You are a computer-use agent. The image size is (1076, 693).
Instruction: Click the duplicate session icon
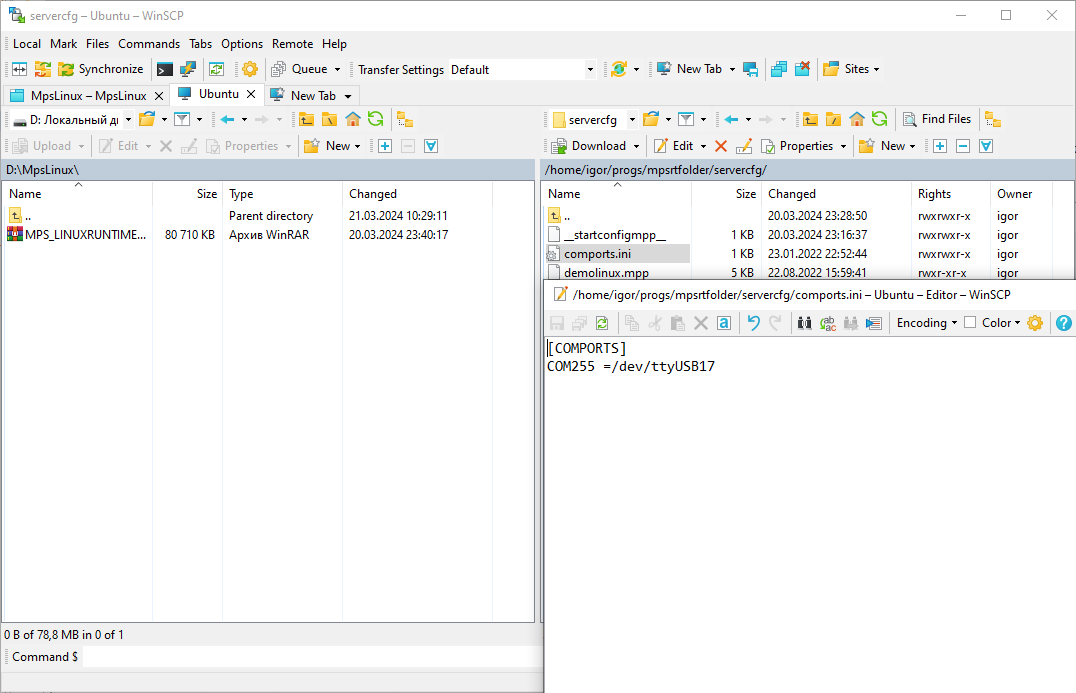(x=779, y=69)
